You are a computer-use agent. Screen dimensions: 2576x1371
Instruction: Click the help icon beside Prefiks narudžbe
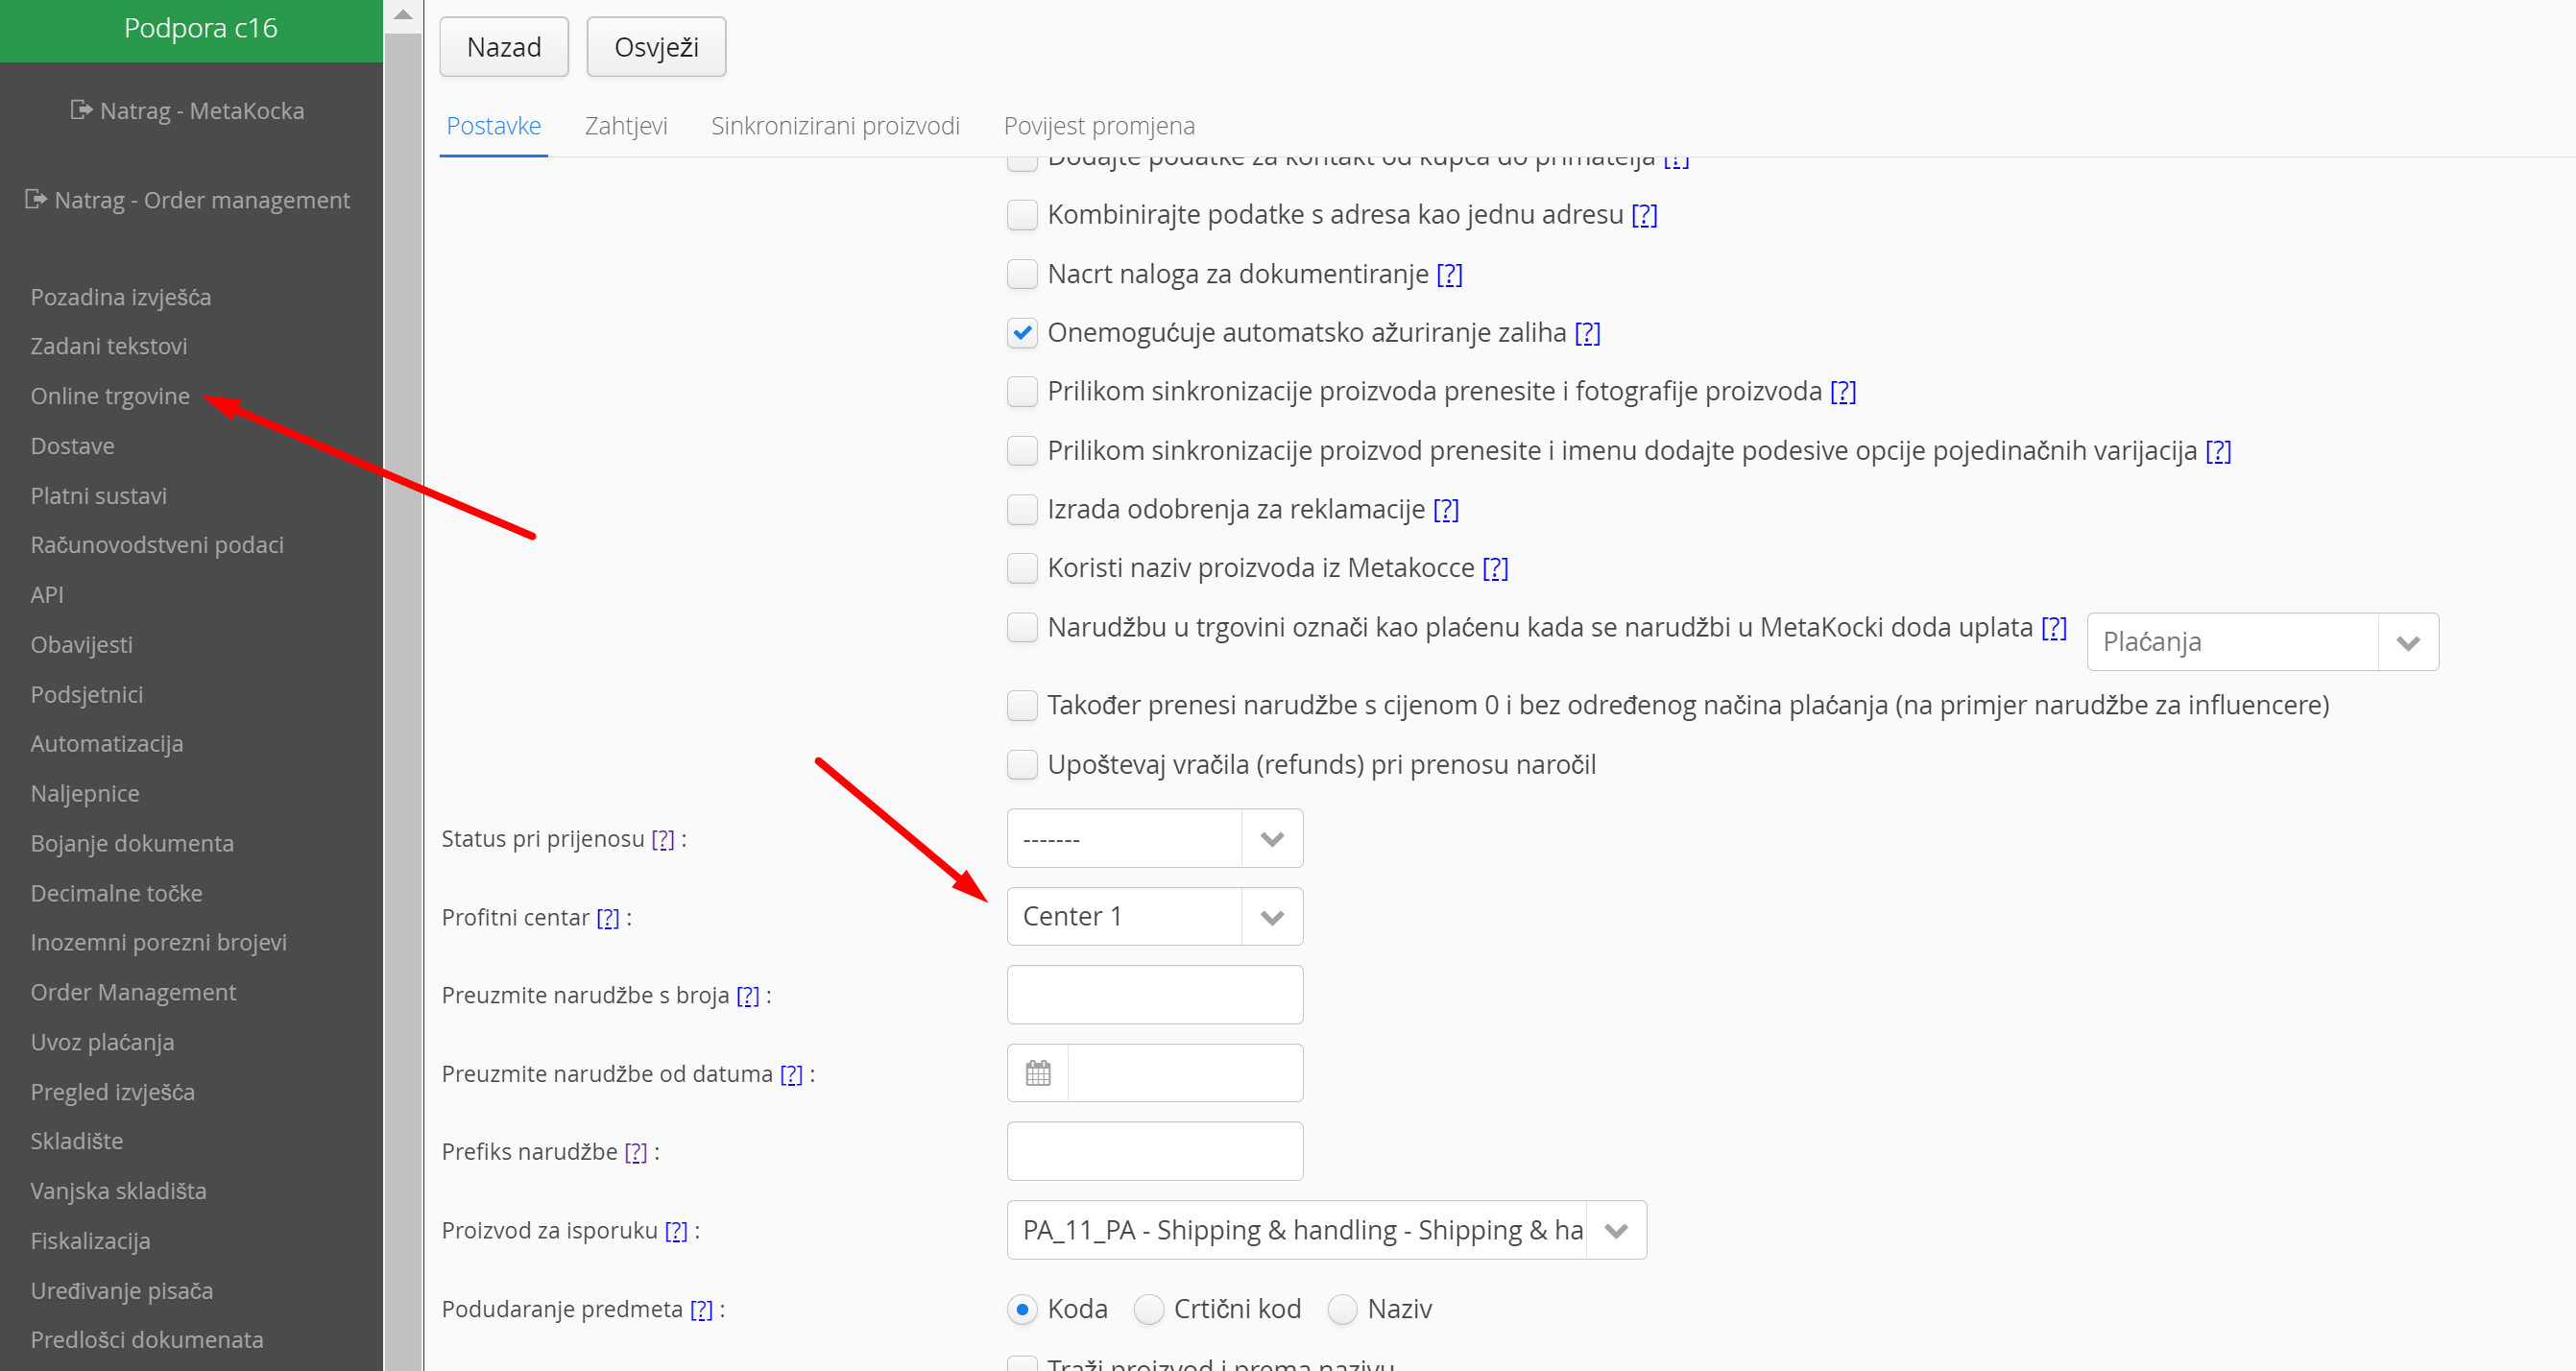click(x=636, y=1152)
